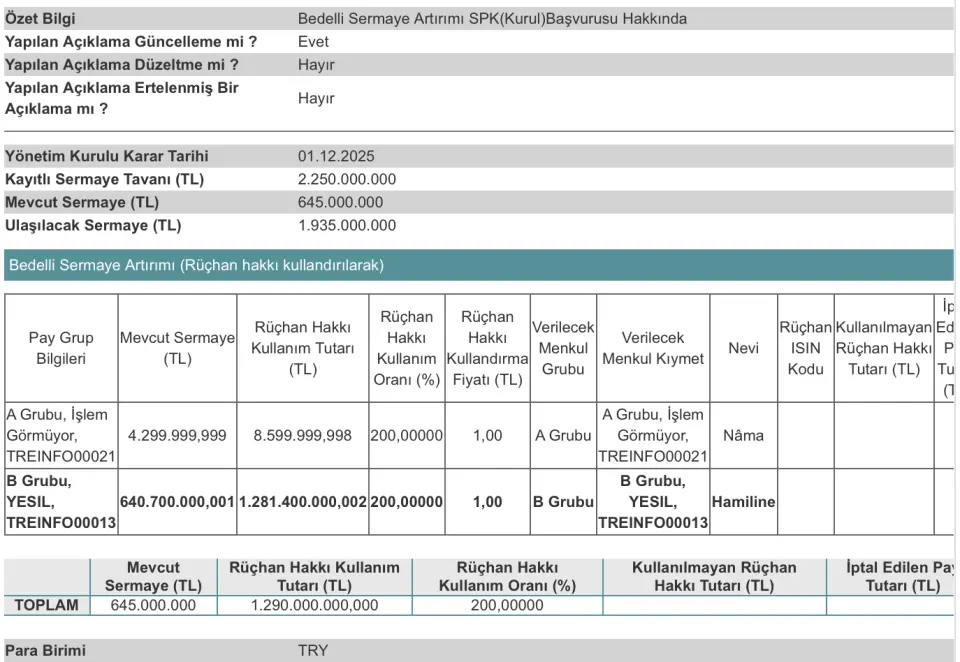The height and width of the screenshot is (662, 960).
Task: Select the Özet Bilgi row label
Action: pos(40,19)
